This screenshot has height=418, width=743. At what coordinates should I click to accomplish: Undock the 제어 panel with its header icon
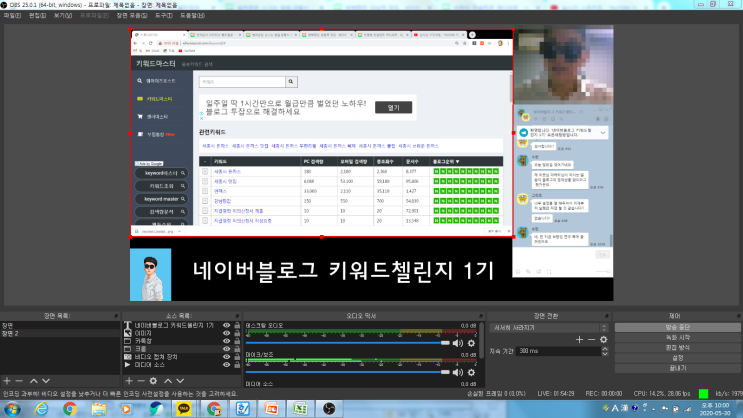739,316
